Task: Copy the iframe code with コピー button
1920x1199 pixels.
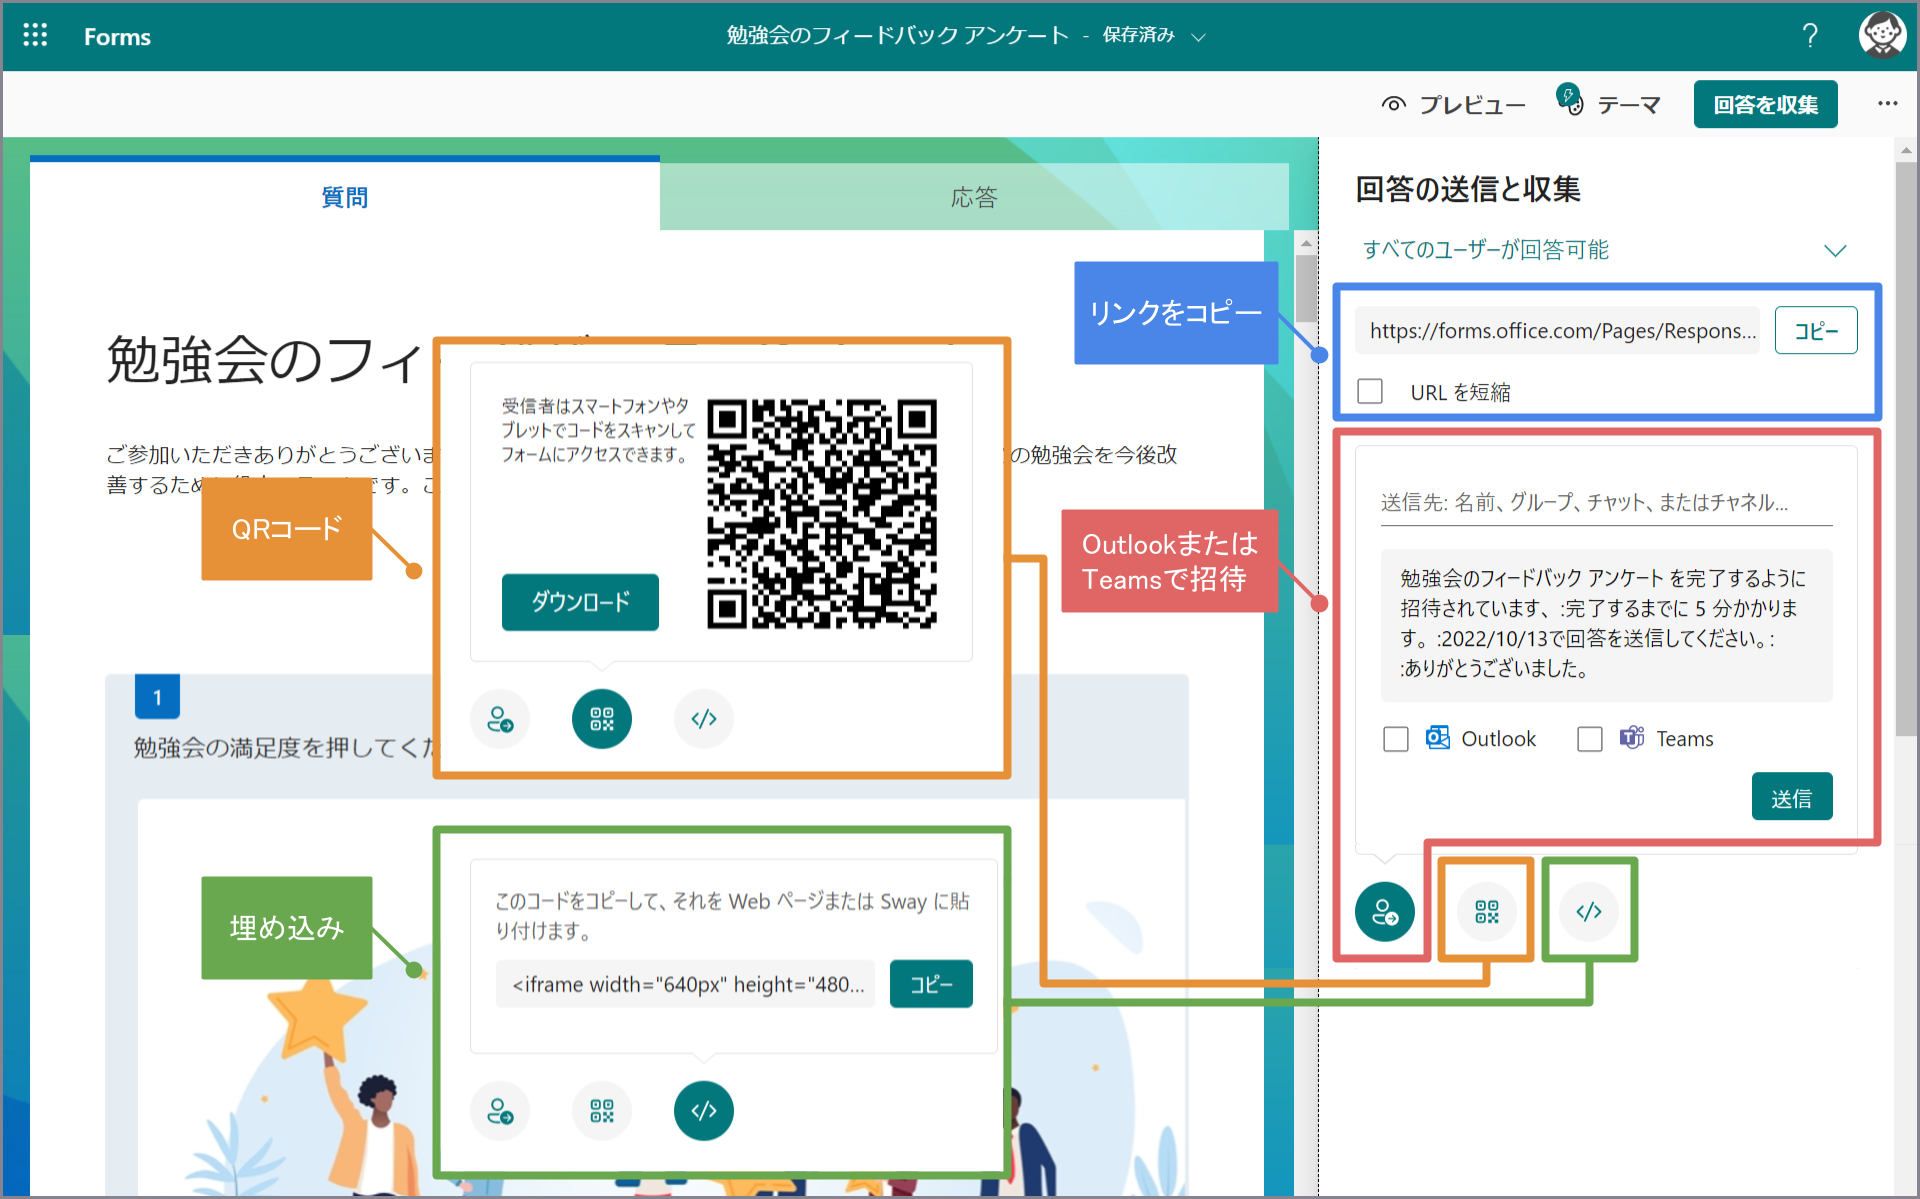Action: pos(931,984)
